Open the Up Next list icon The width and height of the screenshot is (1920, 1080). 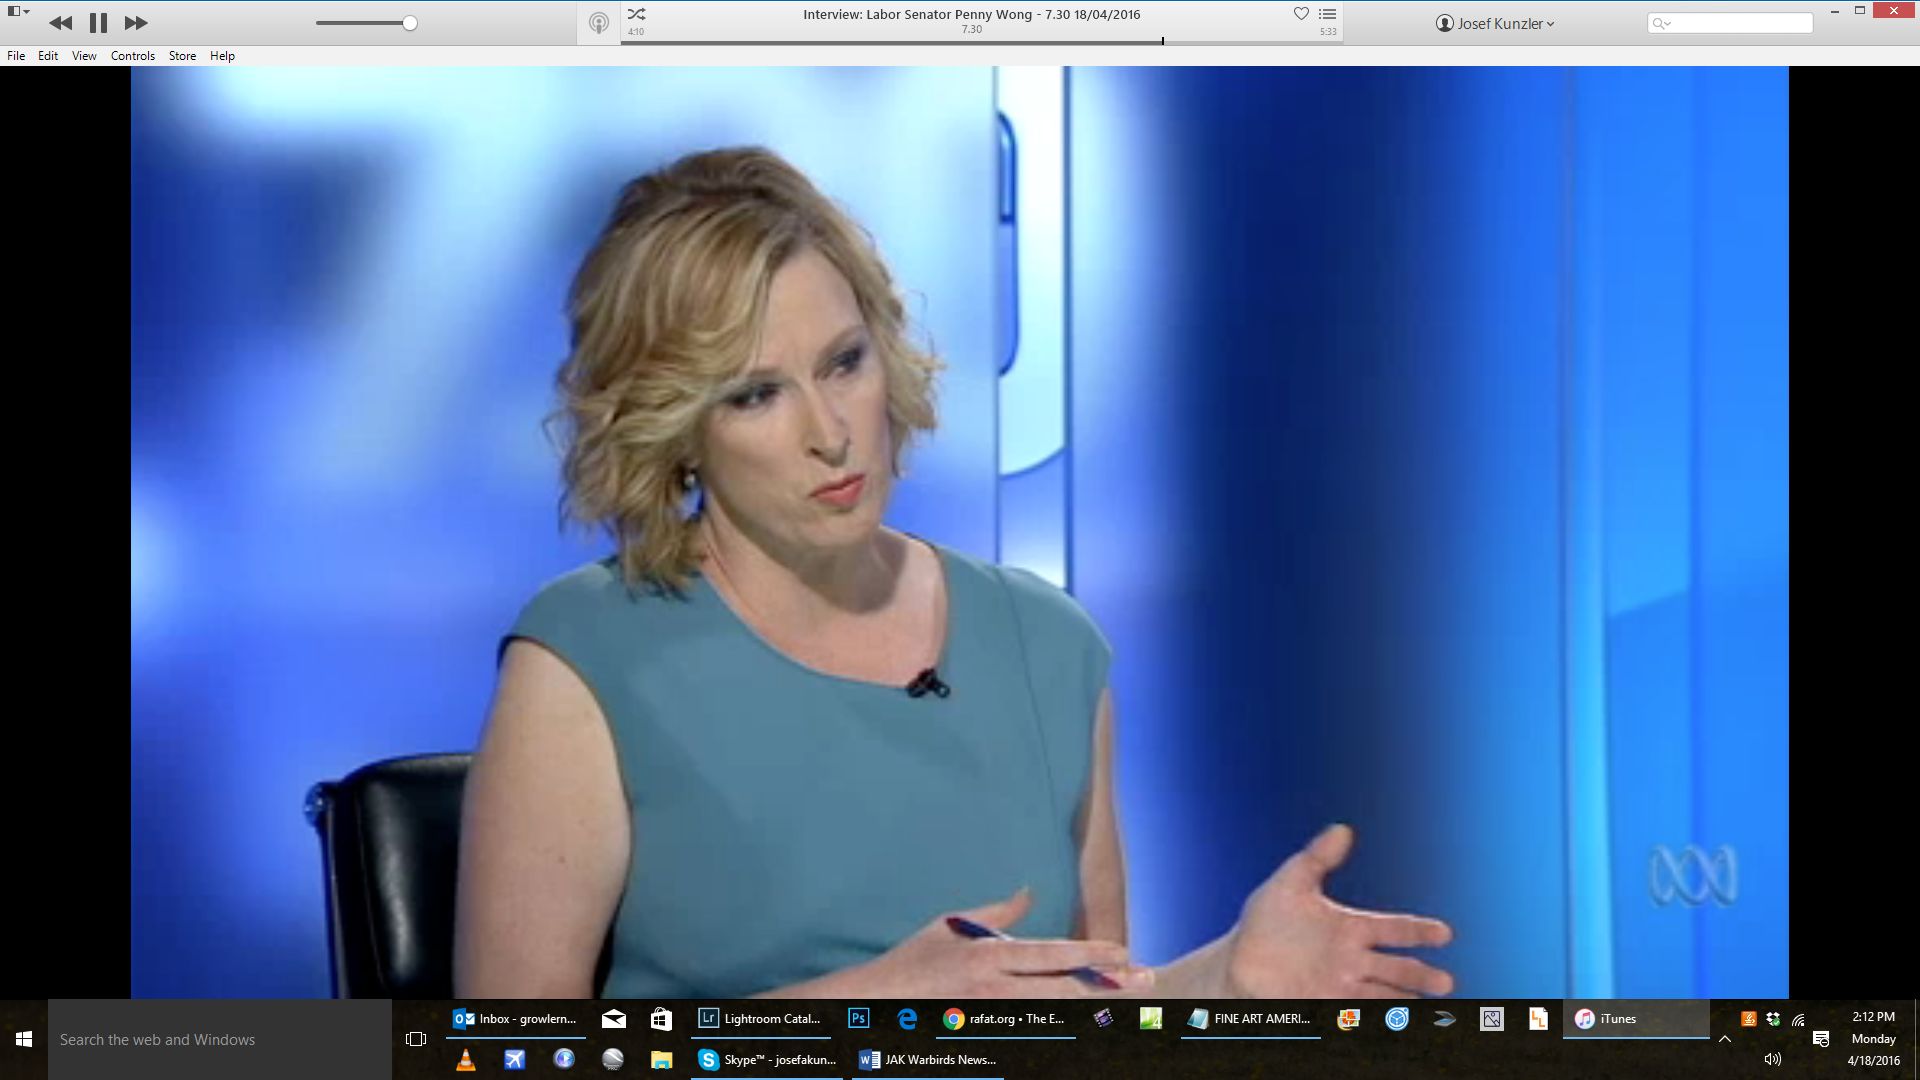click(1327, 14)
